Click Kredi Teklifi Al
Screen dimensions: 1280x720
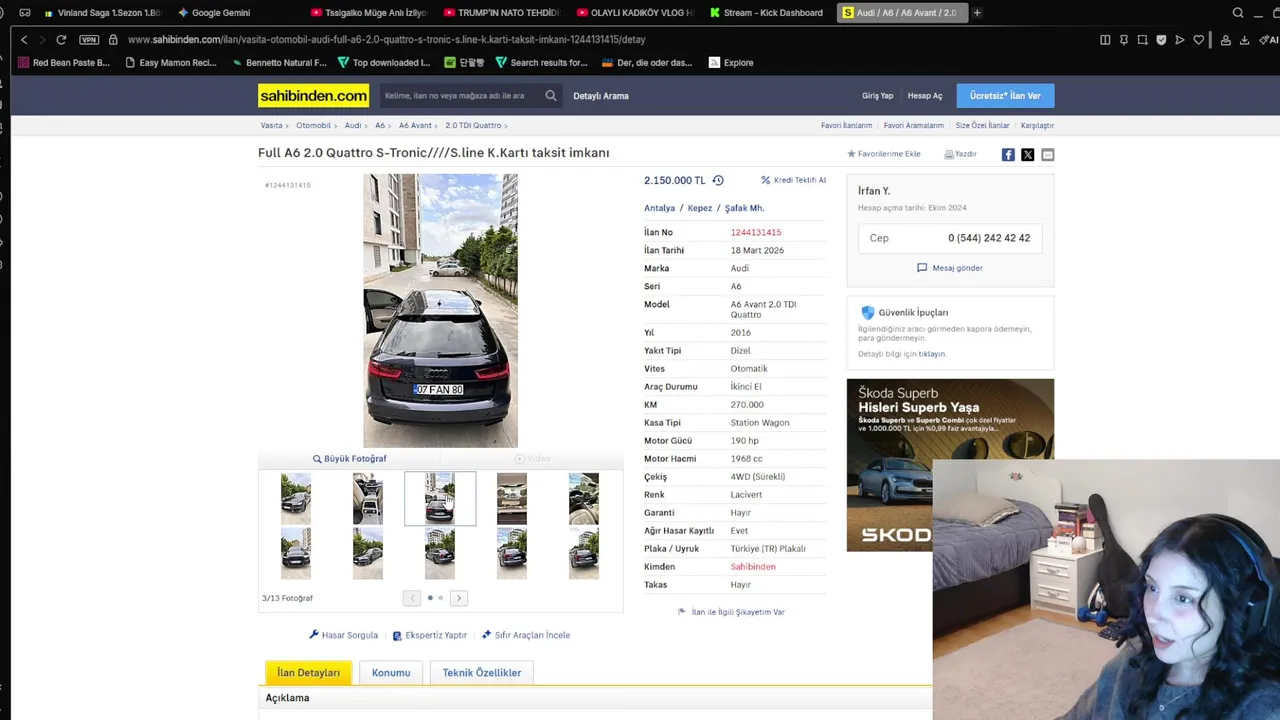[x=793, y=180]
